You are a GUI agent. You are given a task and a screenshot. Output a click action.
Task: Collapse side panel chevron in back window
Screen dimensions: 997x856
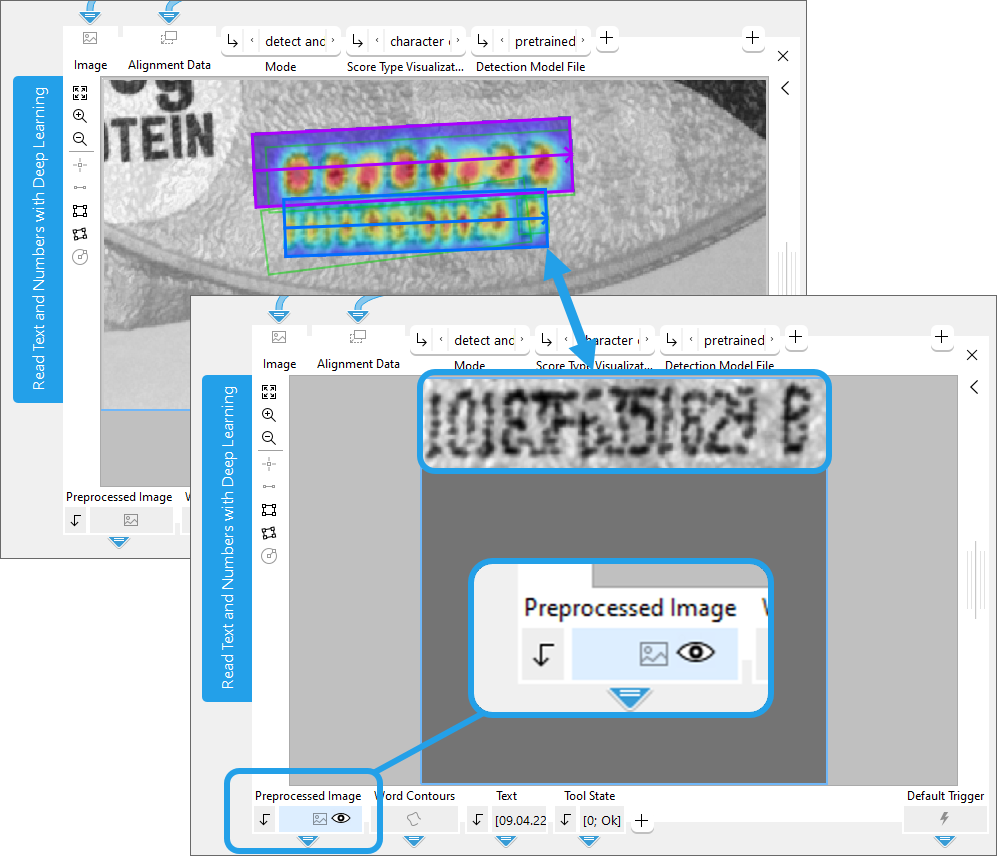point(785,88)
